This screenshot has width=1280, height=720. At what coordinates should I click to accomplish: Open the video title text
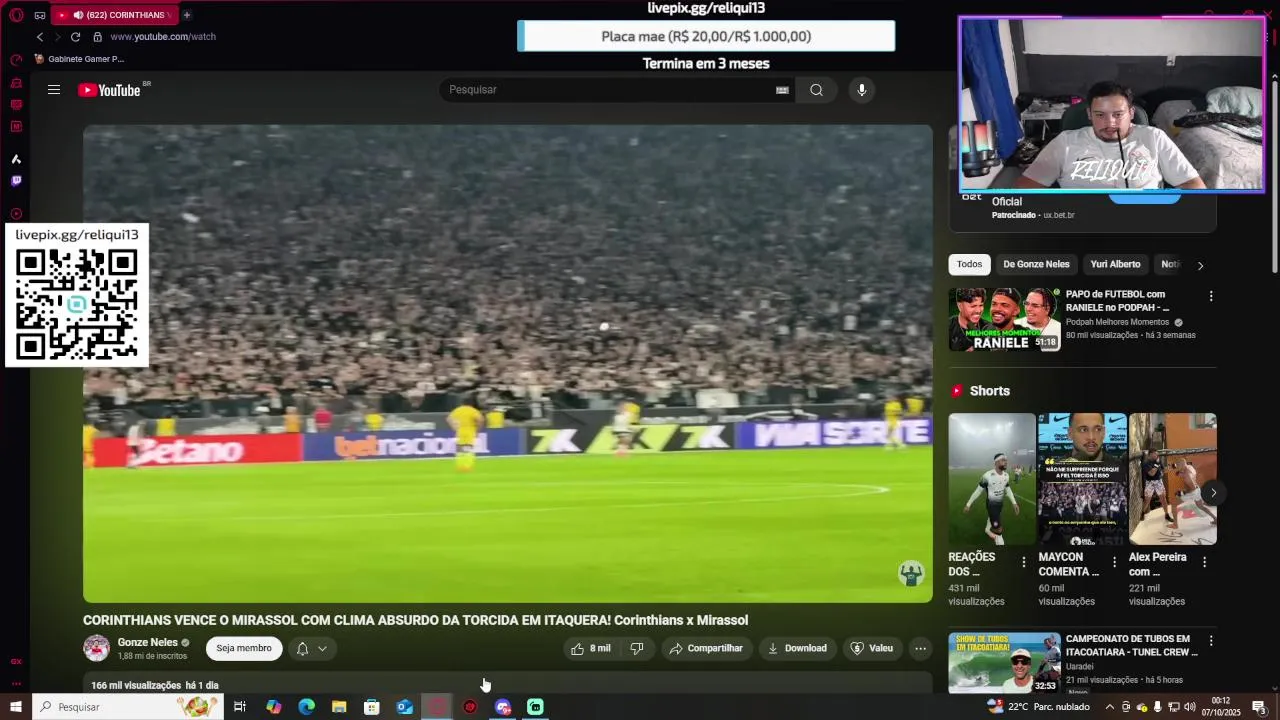[415, 620]
